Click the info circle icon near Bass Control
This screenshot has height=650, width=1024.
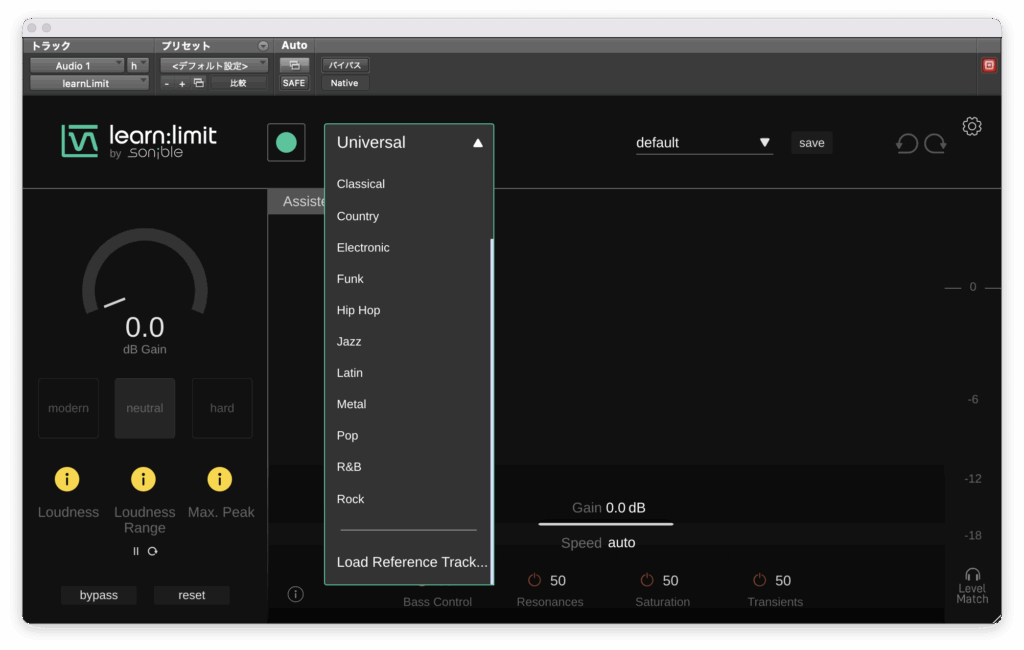pos(295,594)
